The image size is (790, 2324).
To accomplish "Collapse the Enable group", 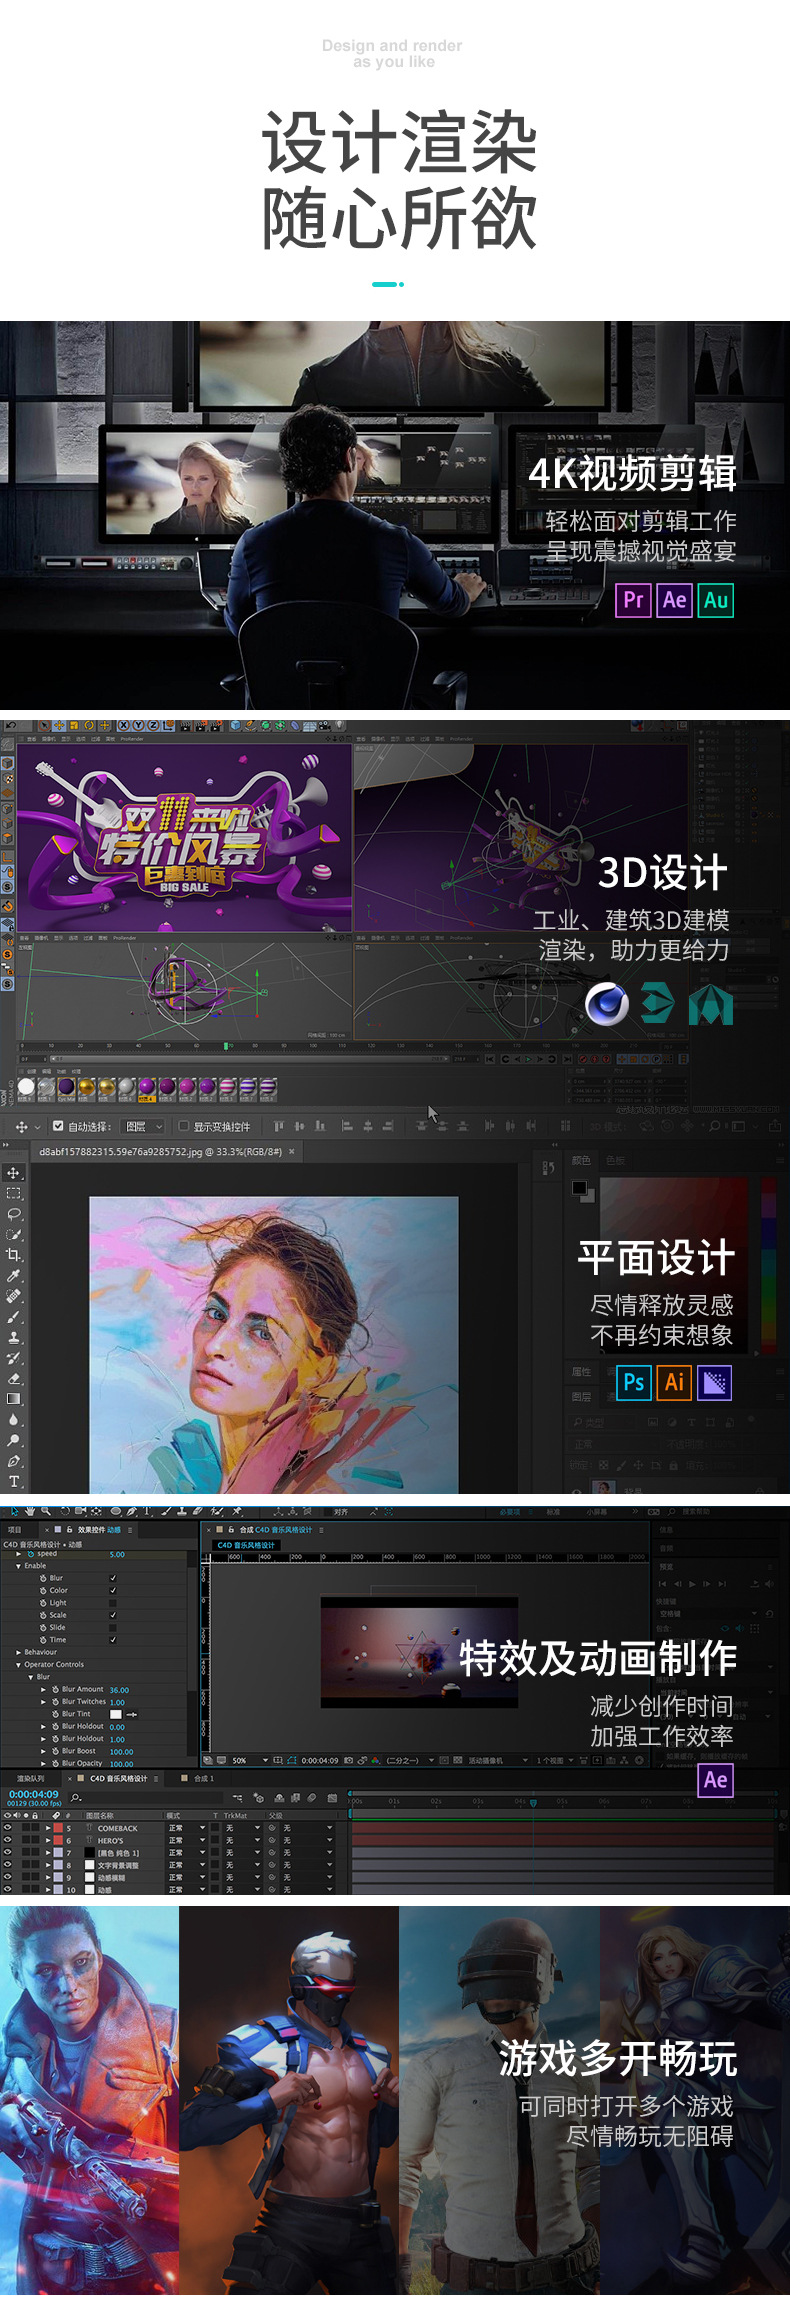I will 18,1565.
